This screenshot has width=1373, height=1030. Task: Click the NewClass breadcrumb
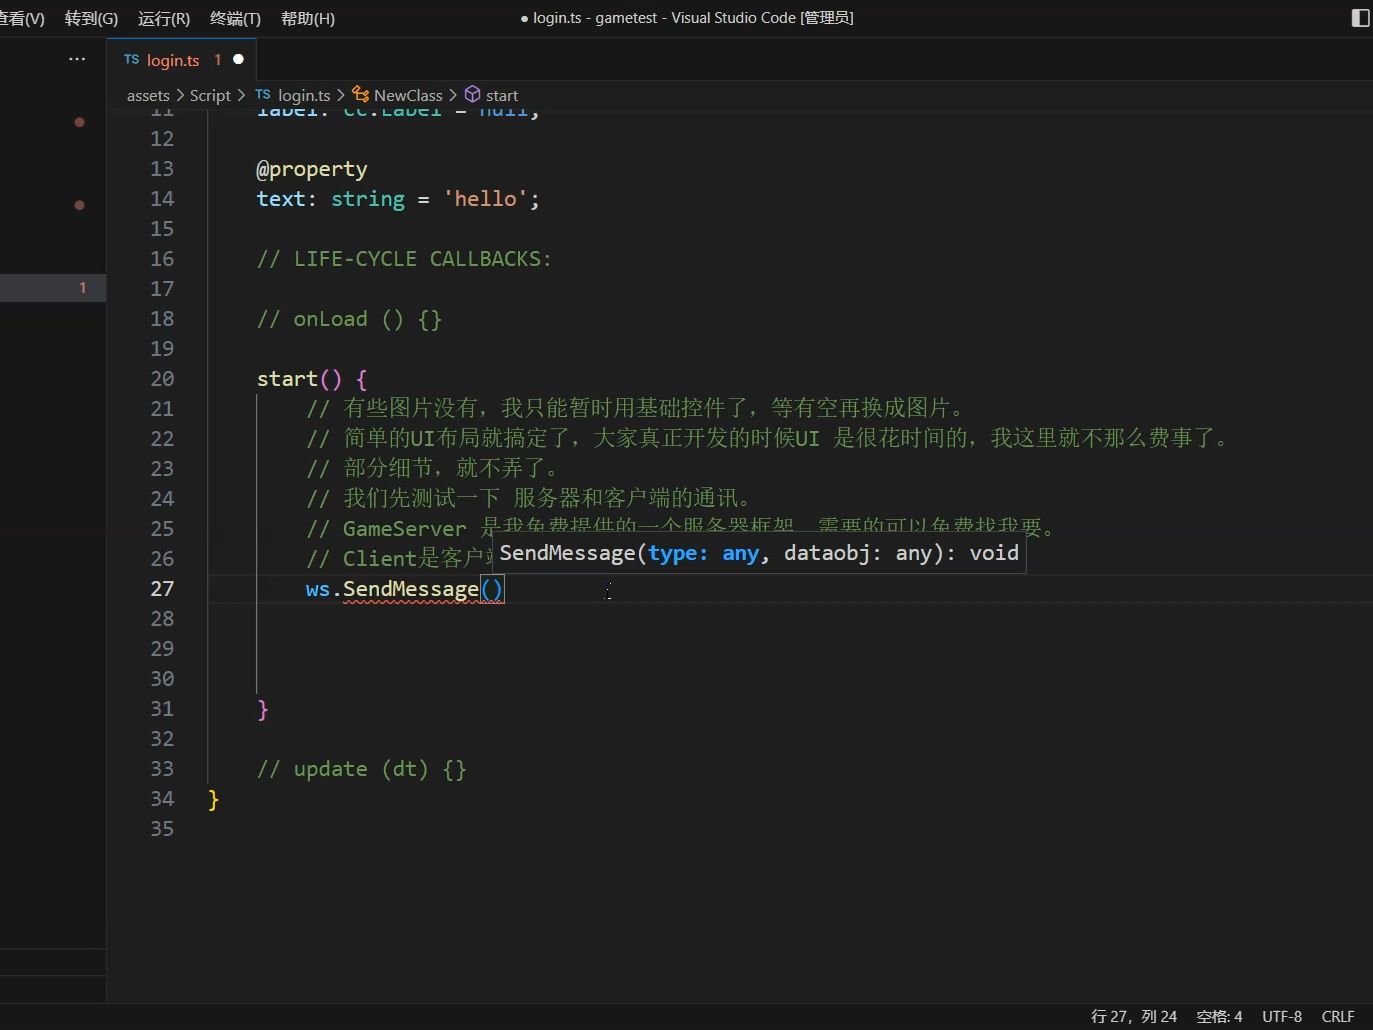click(x=408, y=95)
